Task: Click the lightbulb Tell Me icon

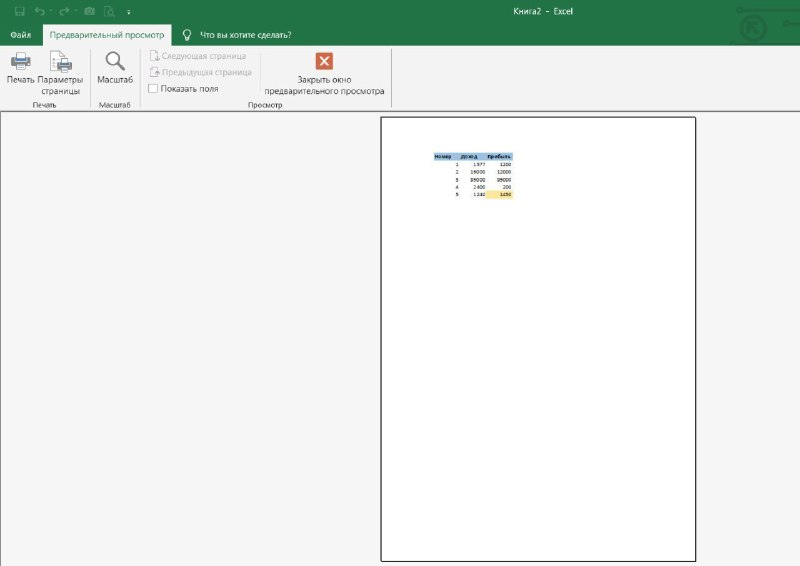Action: 187,35
